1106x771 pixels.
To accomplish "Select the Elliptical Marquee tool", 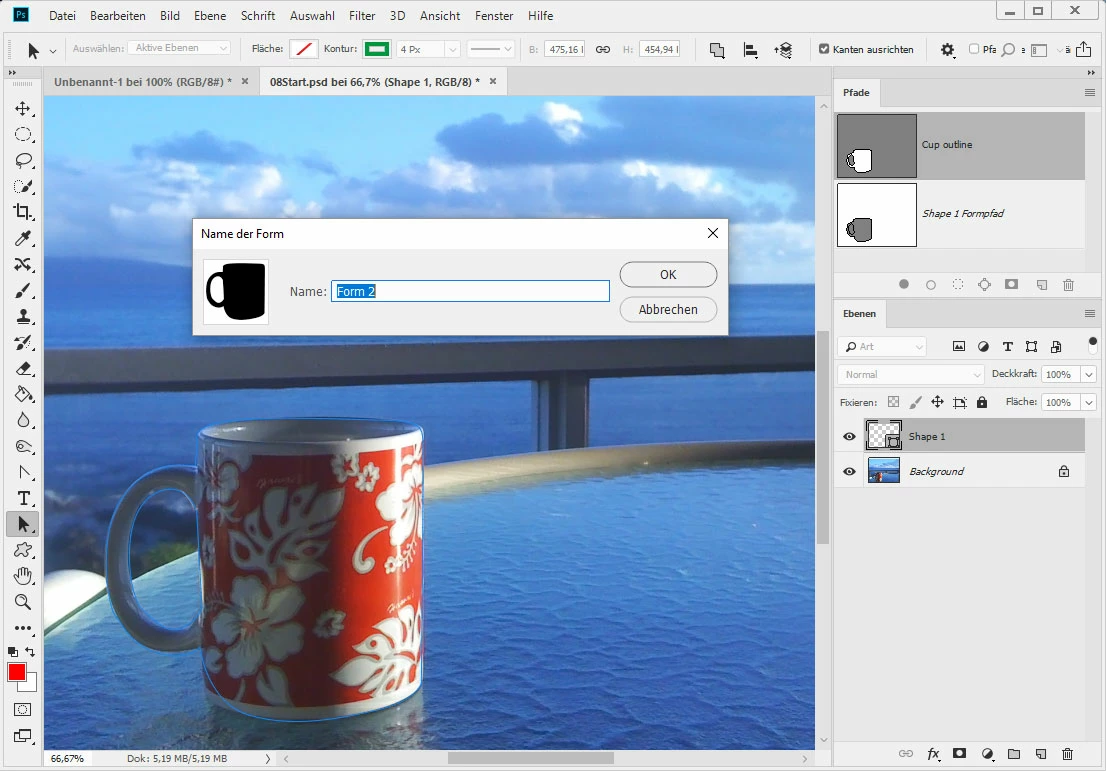I will (23, 135).
